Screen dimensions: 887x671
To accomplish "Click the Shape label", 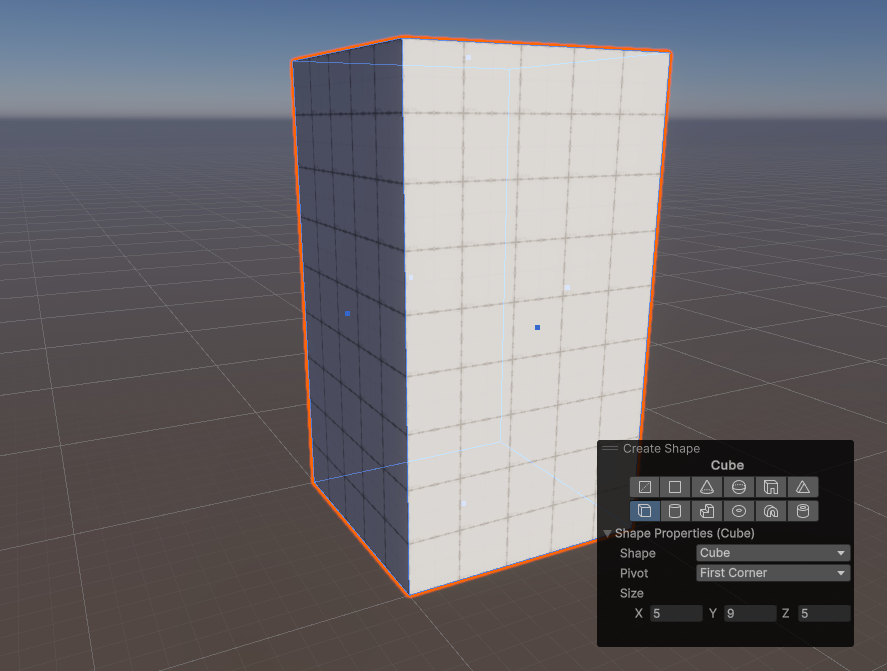I will click(638, 553).
